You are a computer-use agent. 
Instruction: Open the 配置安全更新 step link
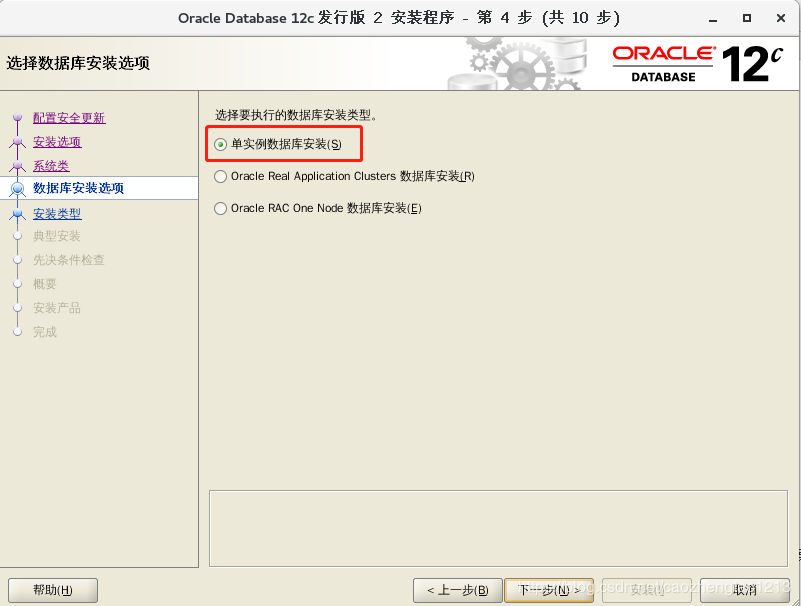click(69, 118)
